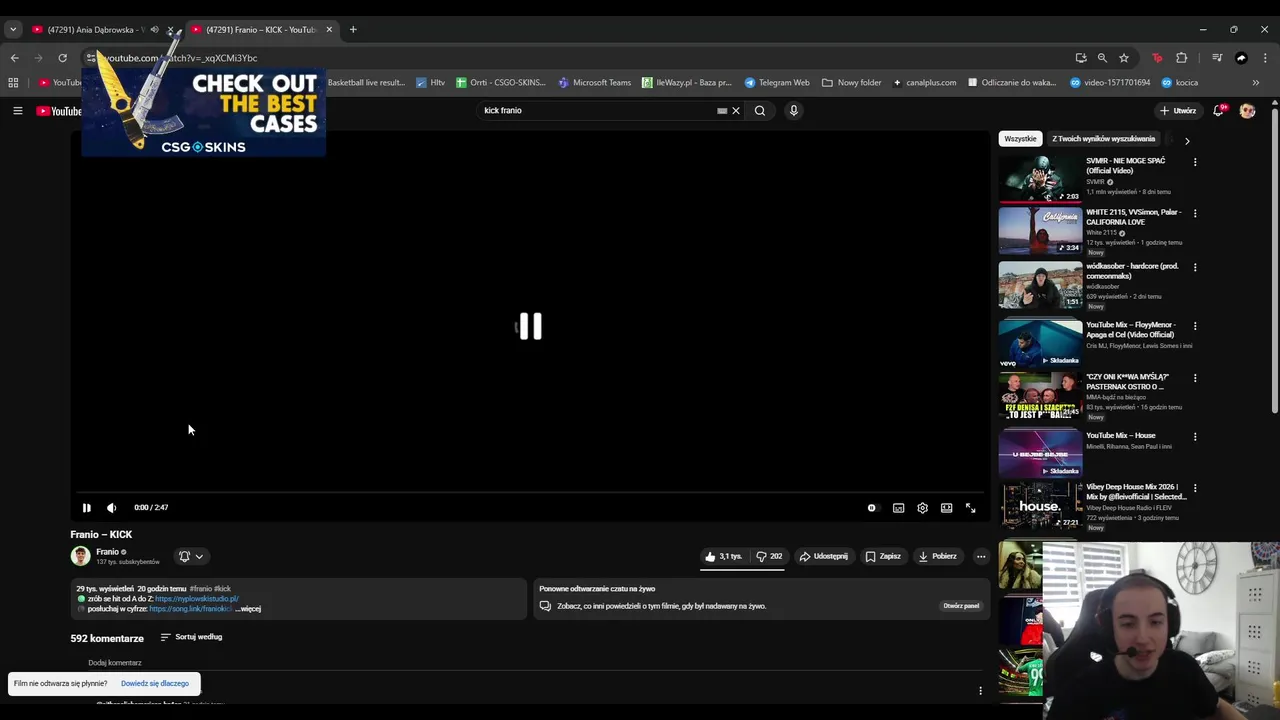Open a new browser tab
The height and width of the screenshot is (720, 1280).
click(x=353, y=29)
